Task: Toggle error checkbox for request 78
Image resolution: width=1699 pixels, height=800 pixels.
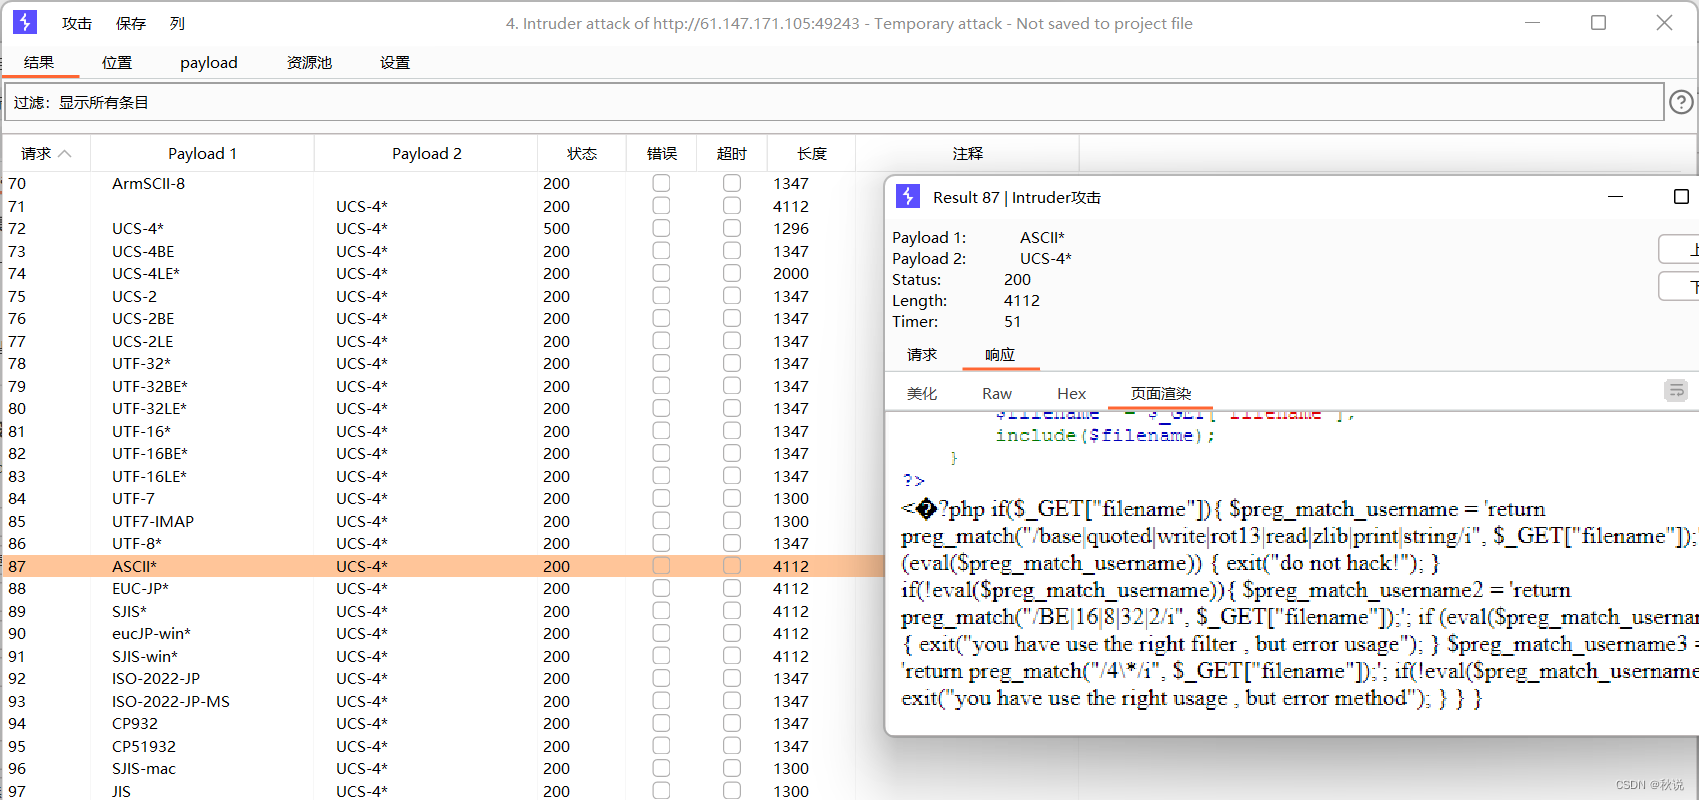Action: pos(661,363)
